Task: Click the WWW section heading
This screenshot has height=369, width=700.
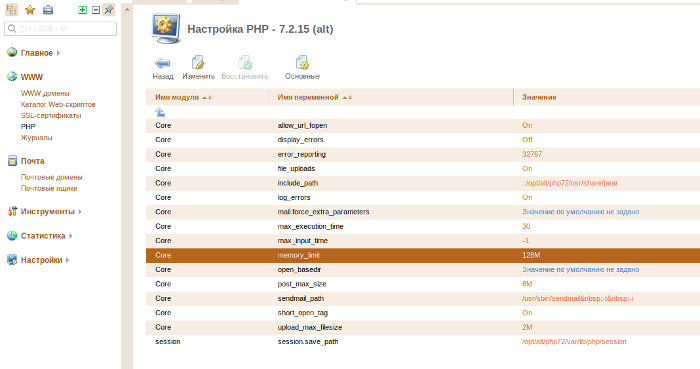Action: pos(32,77)
